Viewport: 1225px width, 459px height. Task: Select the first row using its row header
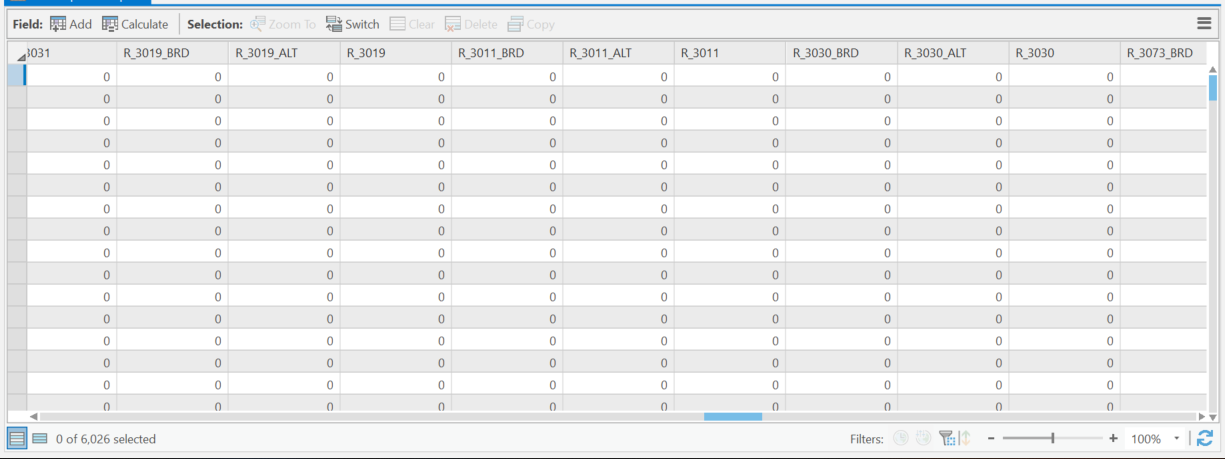click(17, 75)
